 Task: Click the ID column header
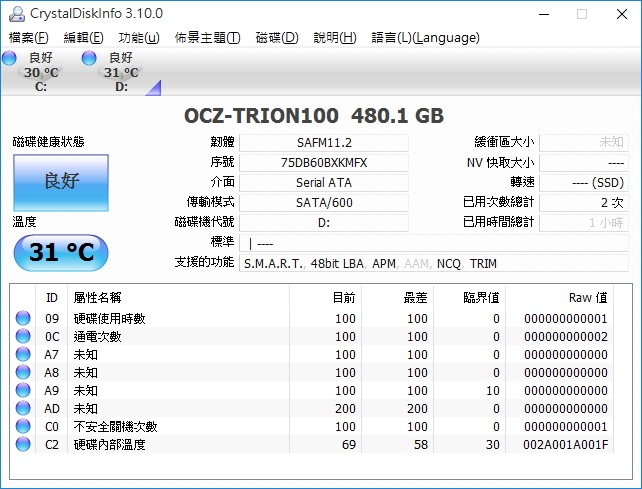pos(52,298)
